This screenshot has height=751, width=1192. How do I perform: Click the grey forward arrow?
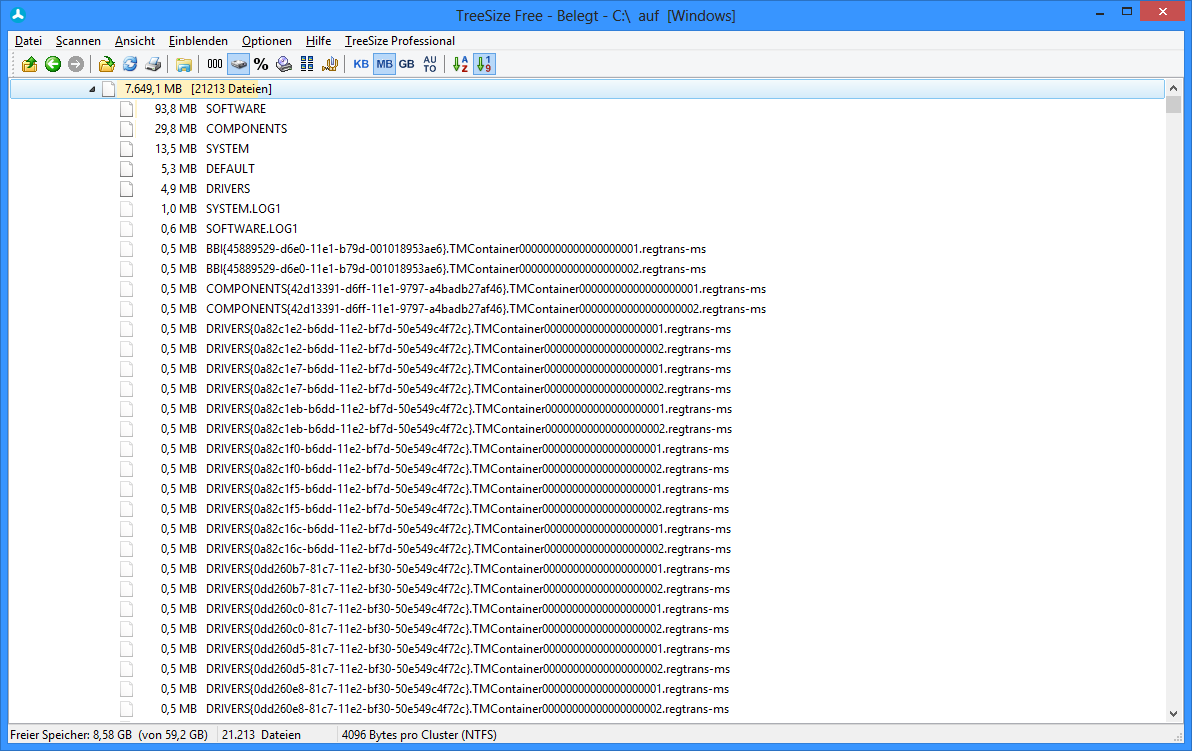(x=75, y=65)
